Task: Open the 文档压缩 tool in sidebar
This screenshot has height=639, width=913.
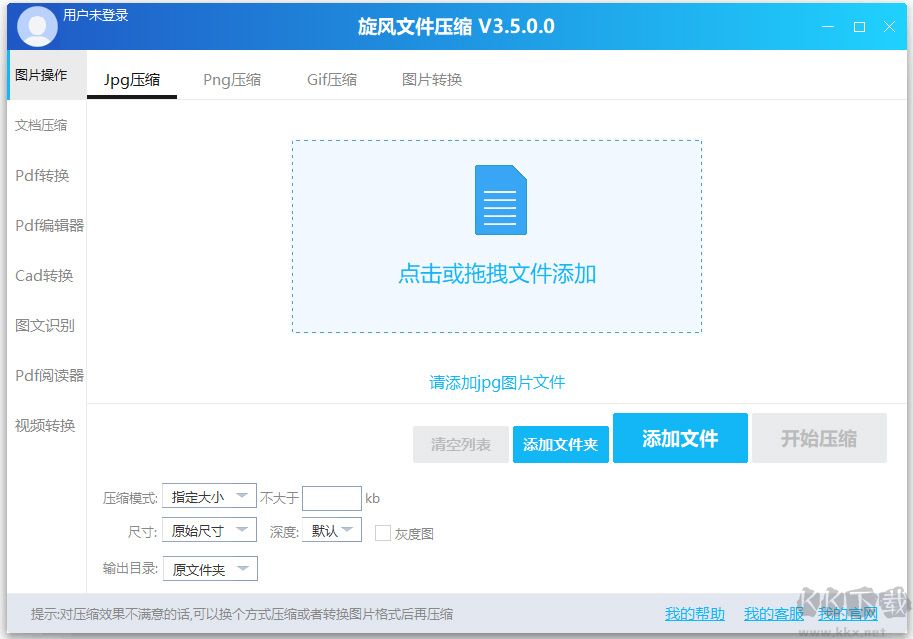Action: pos(43,124)
